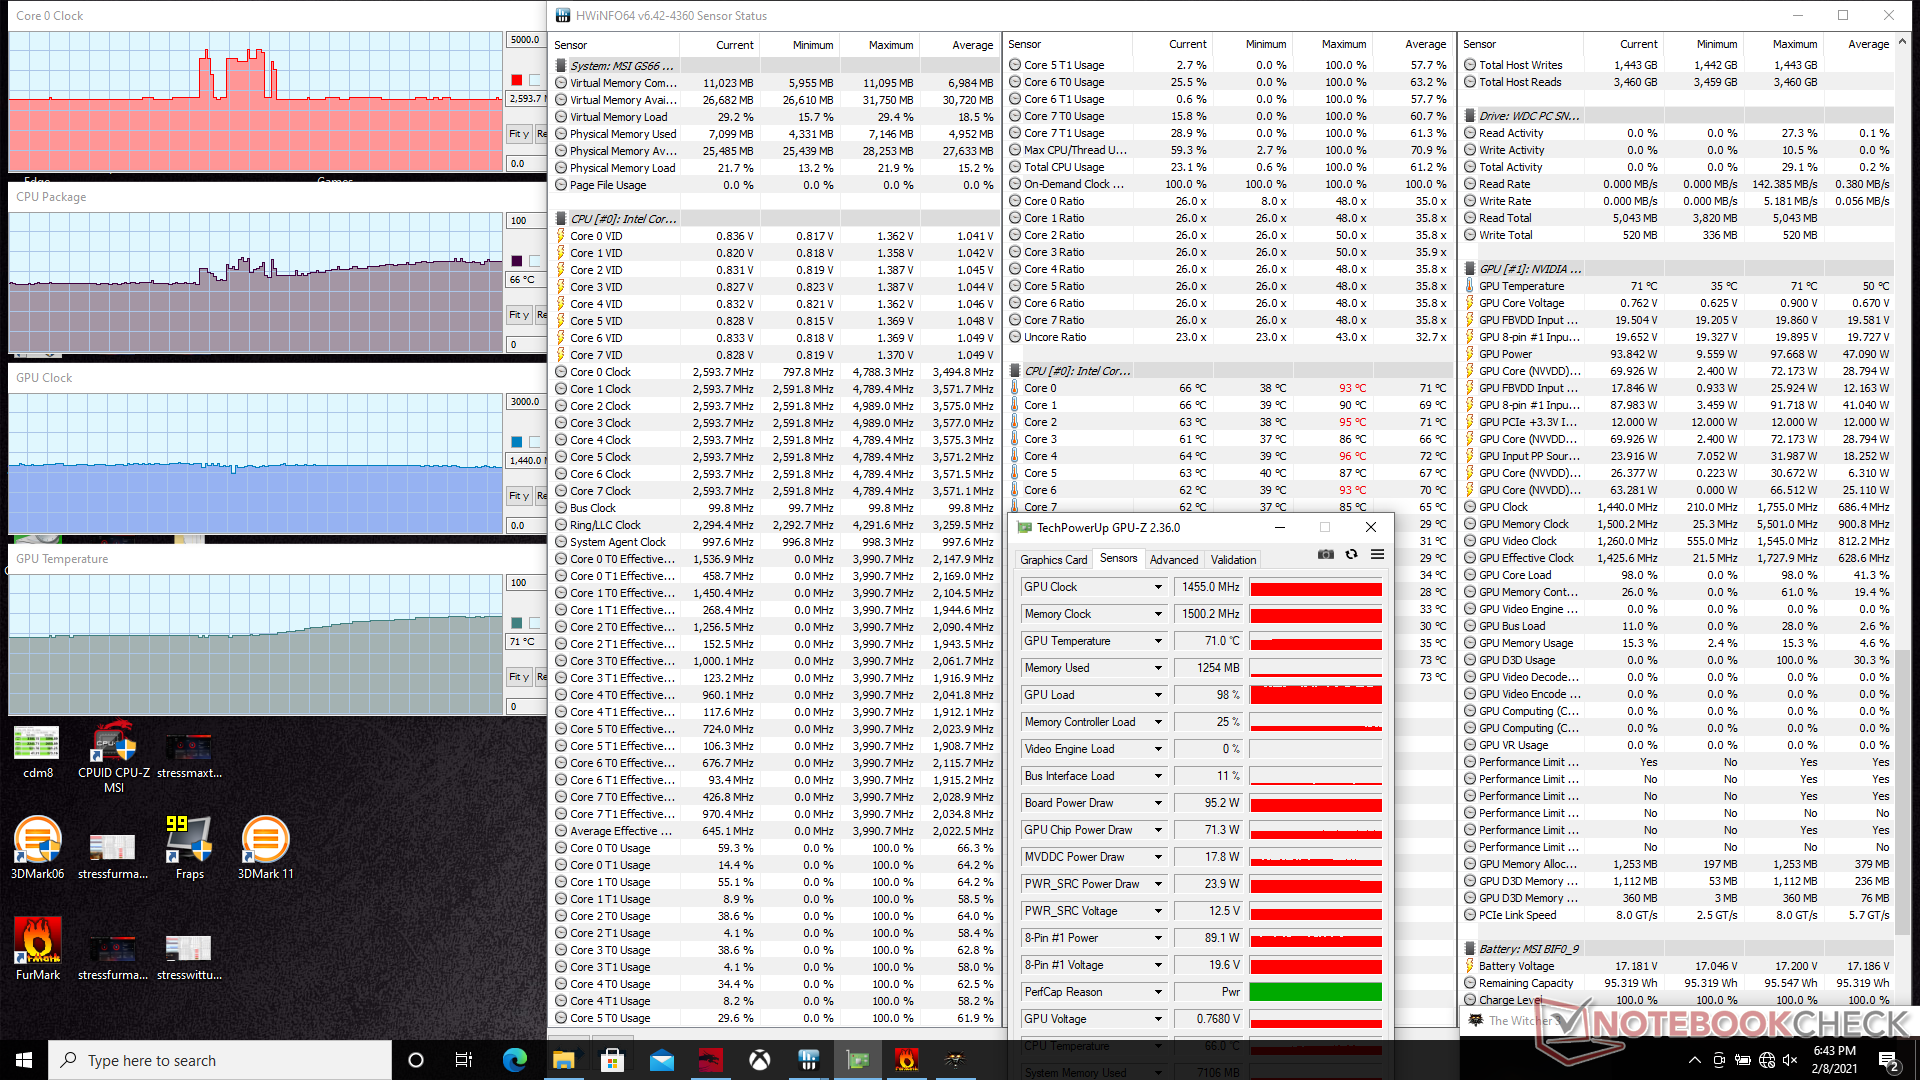Screen dimensions: 1920x1080
Task: Click Fit y button on GPU Temperature graph
Action: pos(518,677)
